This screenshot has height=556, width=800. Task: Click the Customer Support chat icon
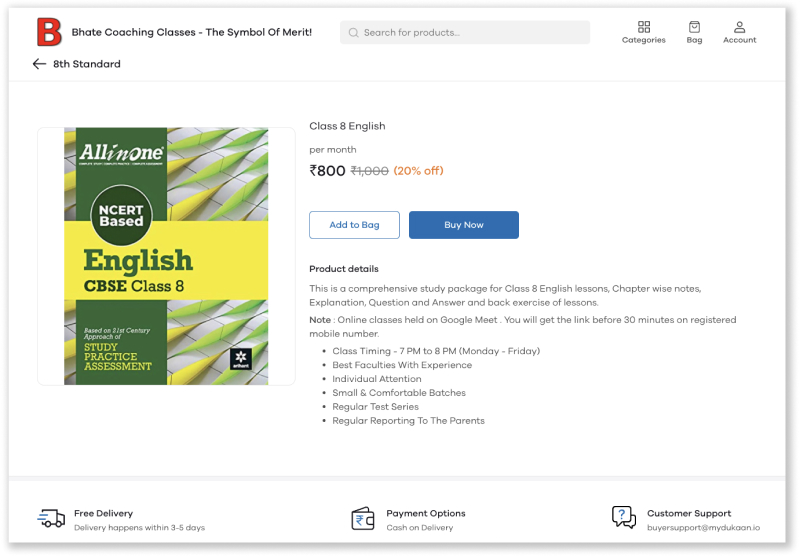point(623,517)
